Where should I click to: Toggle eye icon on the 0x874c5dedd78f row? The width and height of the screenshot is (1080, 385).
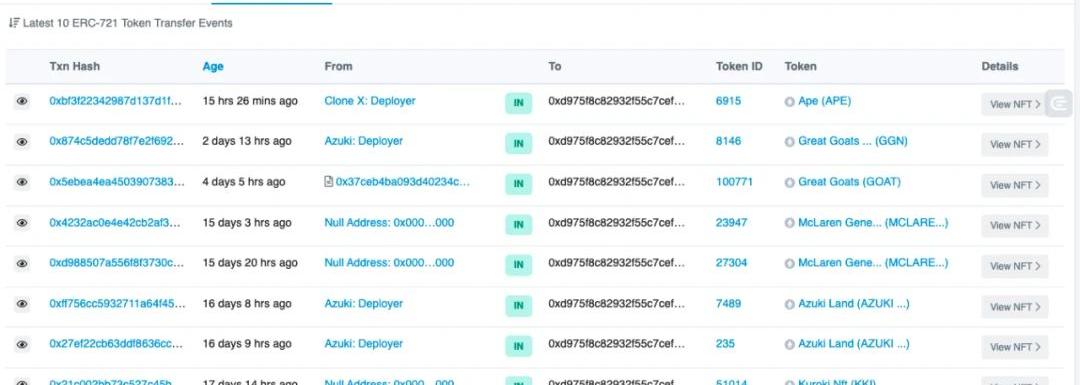point(22,142)
